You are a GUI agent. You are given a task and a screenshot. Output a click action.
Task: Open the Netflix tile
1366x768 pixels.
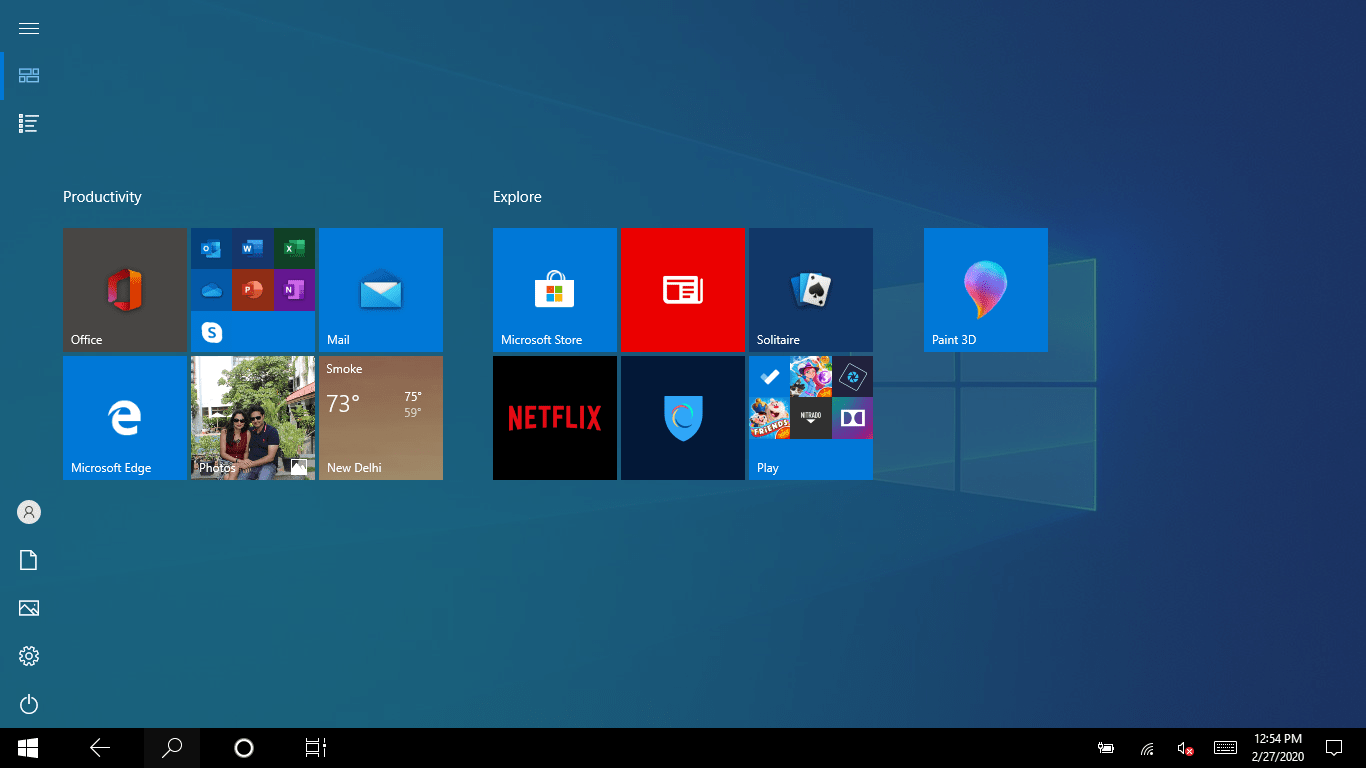coord(555,418)
